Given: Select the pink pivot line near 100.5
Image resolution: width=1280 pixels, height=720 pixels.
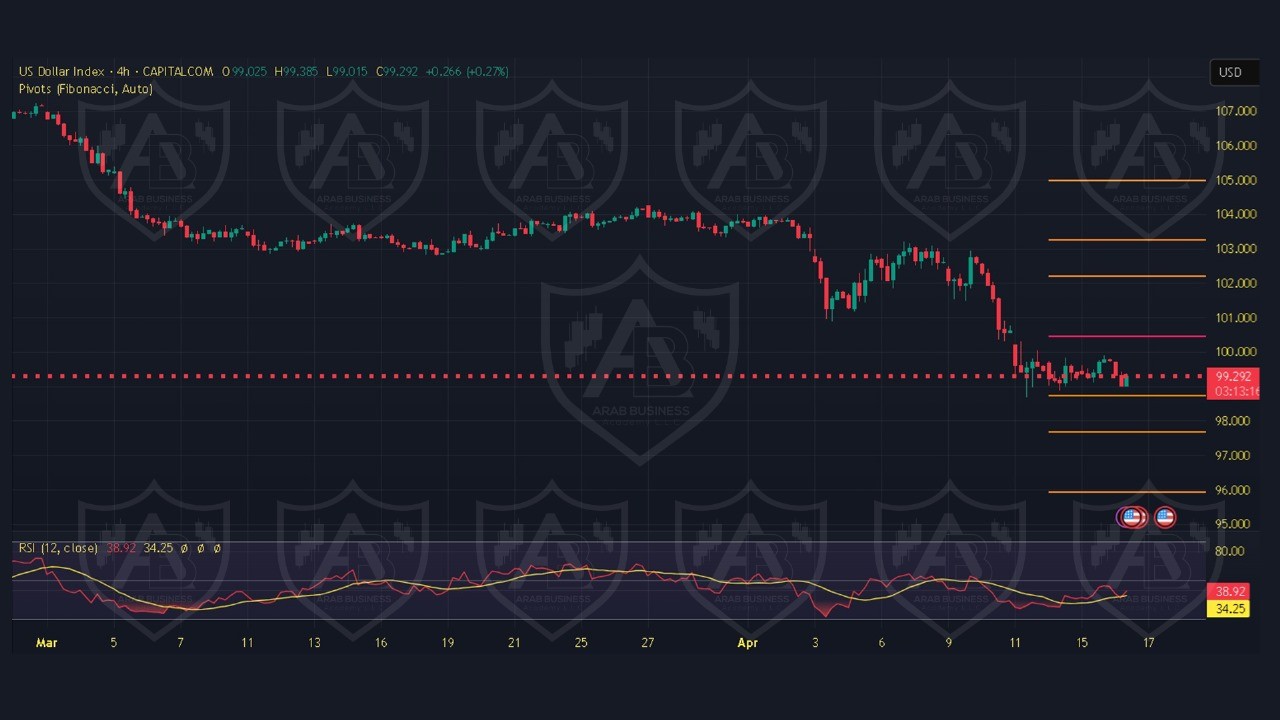Looking at the screenshot, I should point(1126,336).
